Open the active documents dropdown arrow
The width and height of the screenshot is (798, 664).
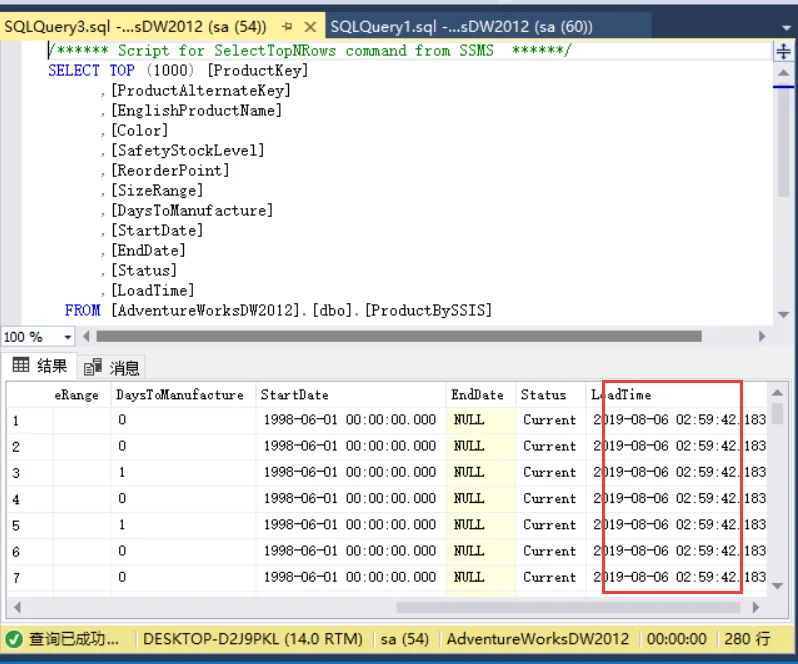tap(786, 27)
